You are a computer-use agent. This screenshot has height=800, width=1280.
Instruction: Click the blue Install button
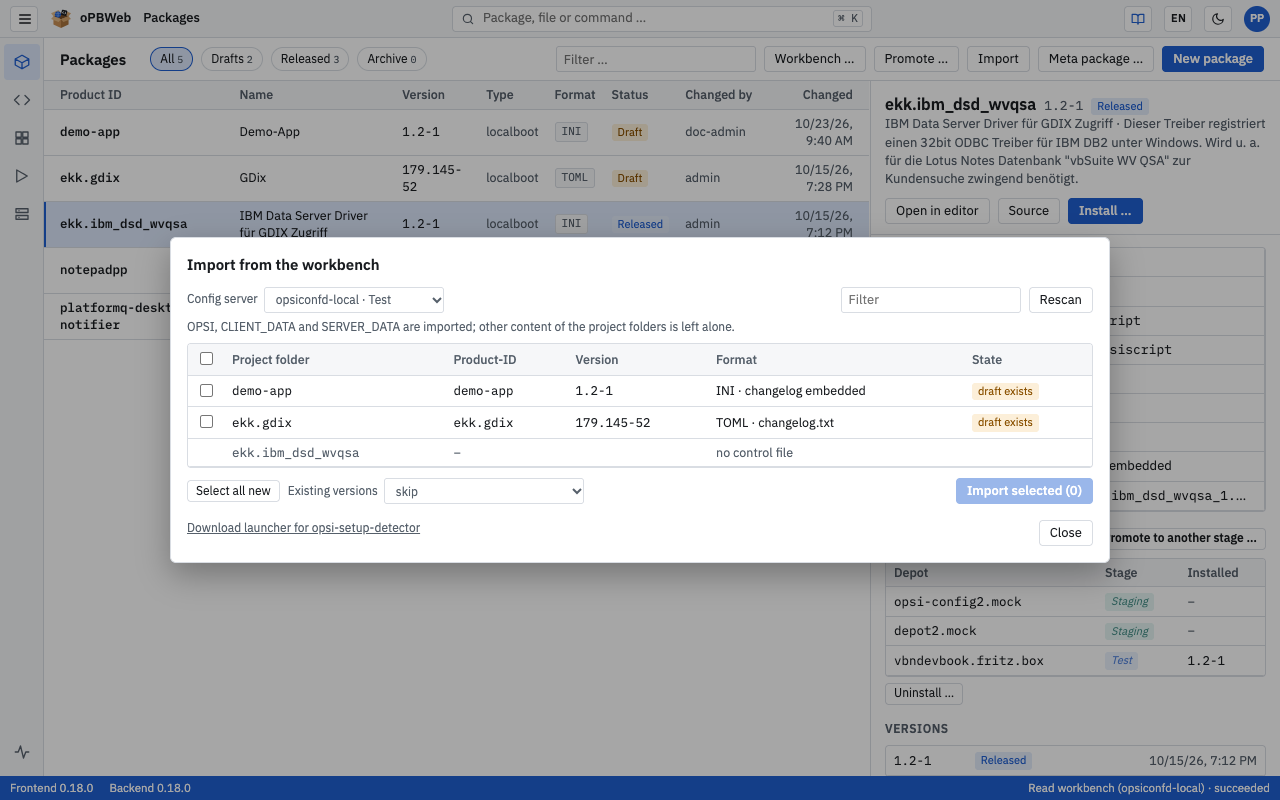(x=1105, y=211)
